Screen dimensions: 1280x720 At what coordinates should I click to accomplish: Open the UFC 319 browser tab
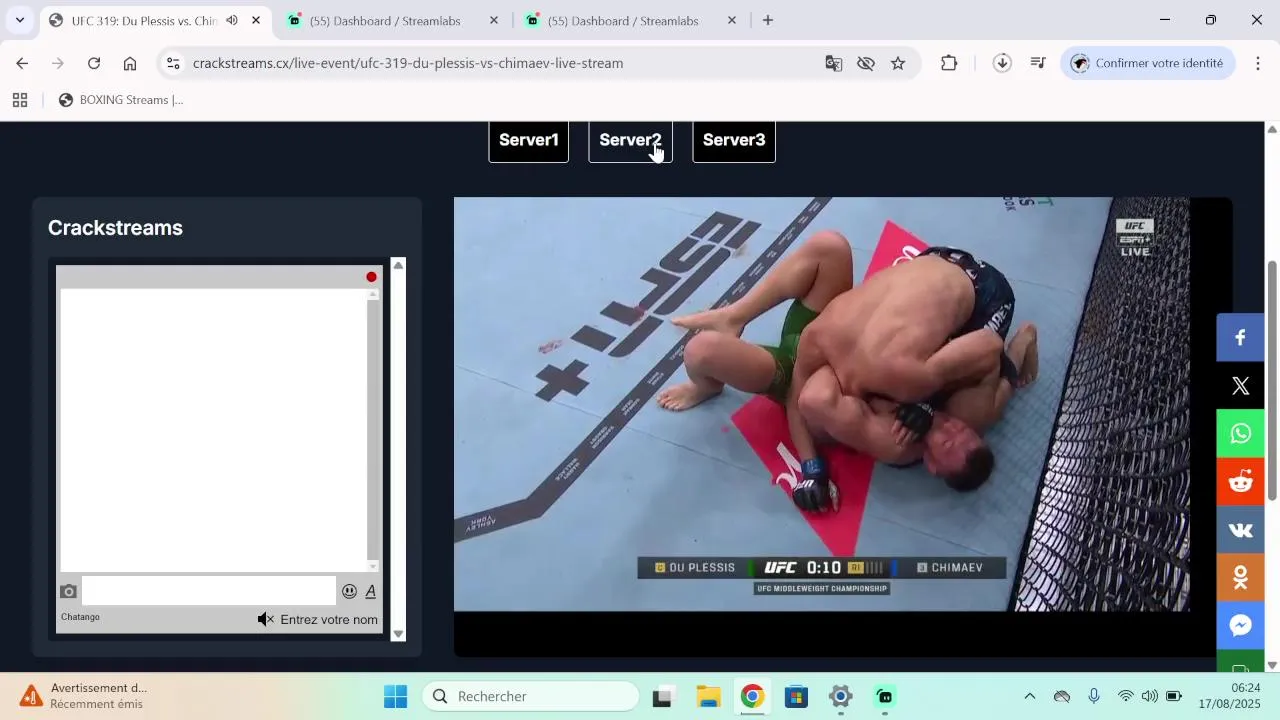point(144,21)
